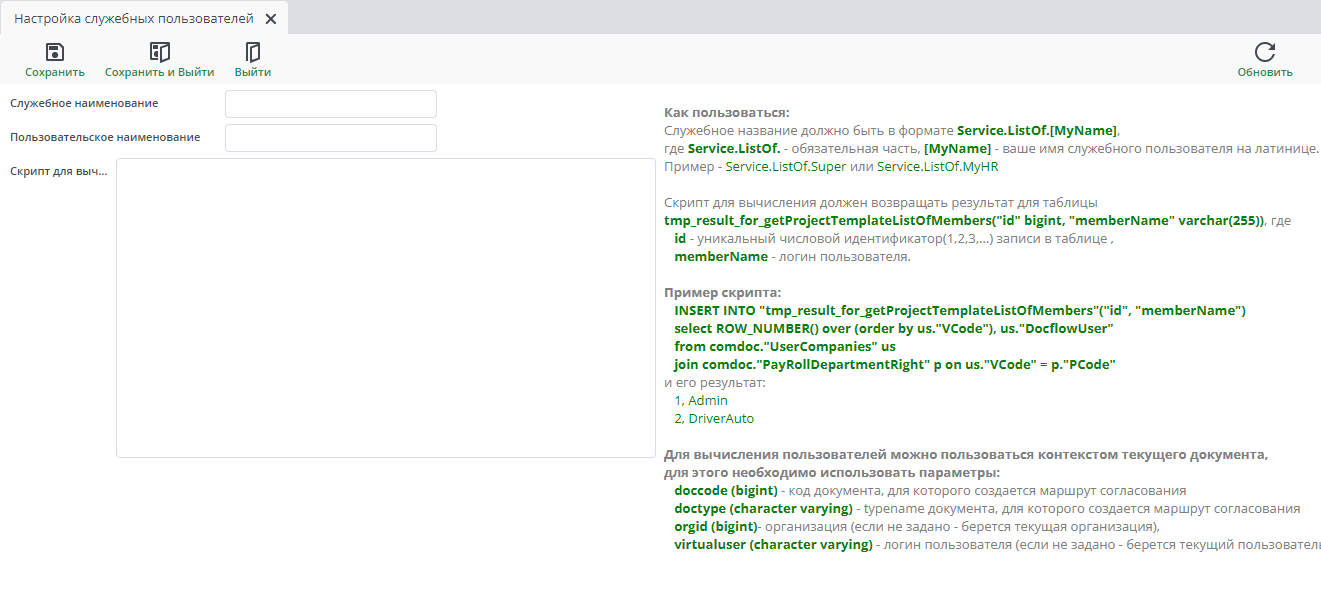Click inside the Скрипт для вычисления textarea
1321x600 pixels.
click(x=386, y=308)
